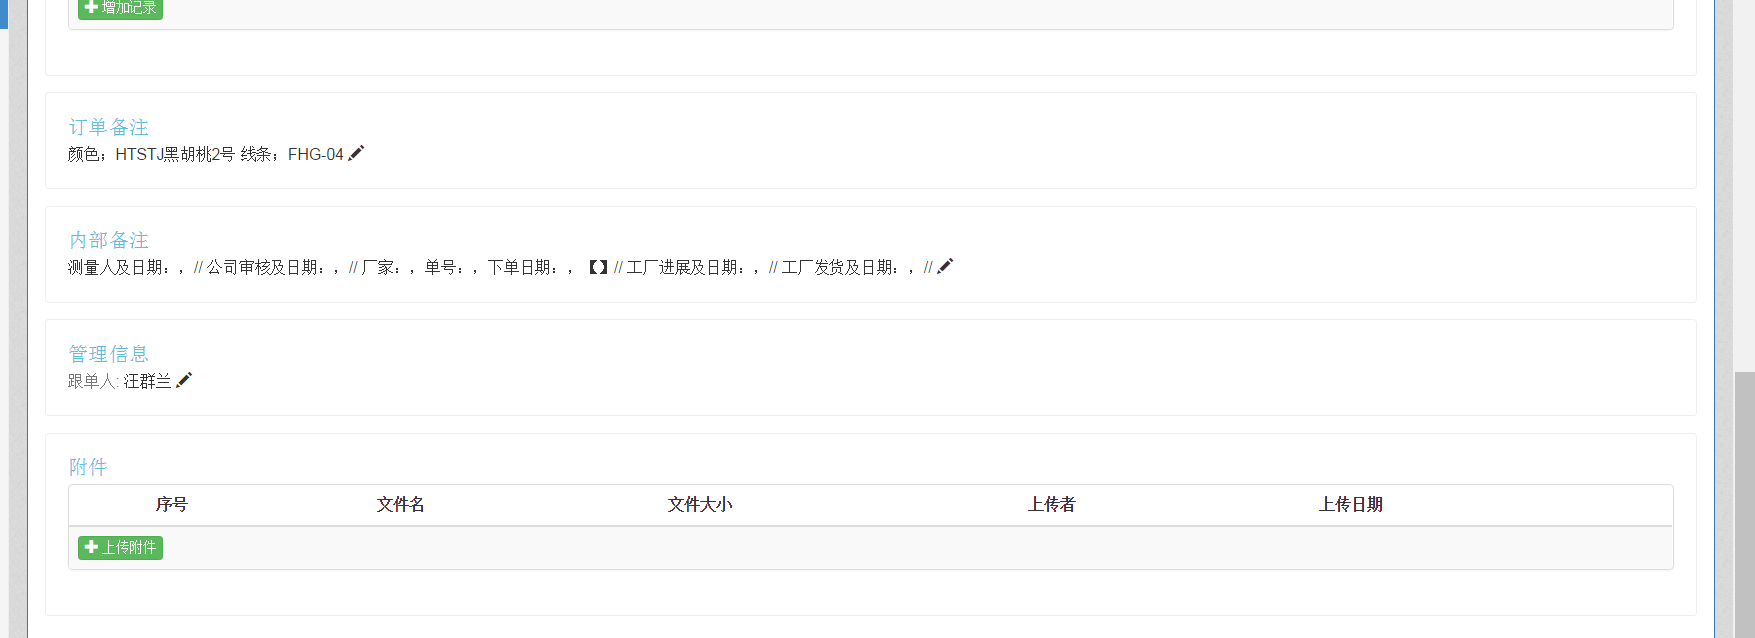Viewport: 1755px width, 638px height.
Task: Select the 管理信息 section heading
Action: 108,354
